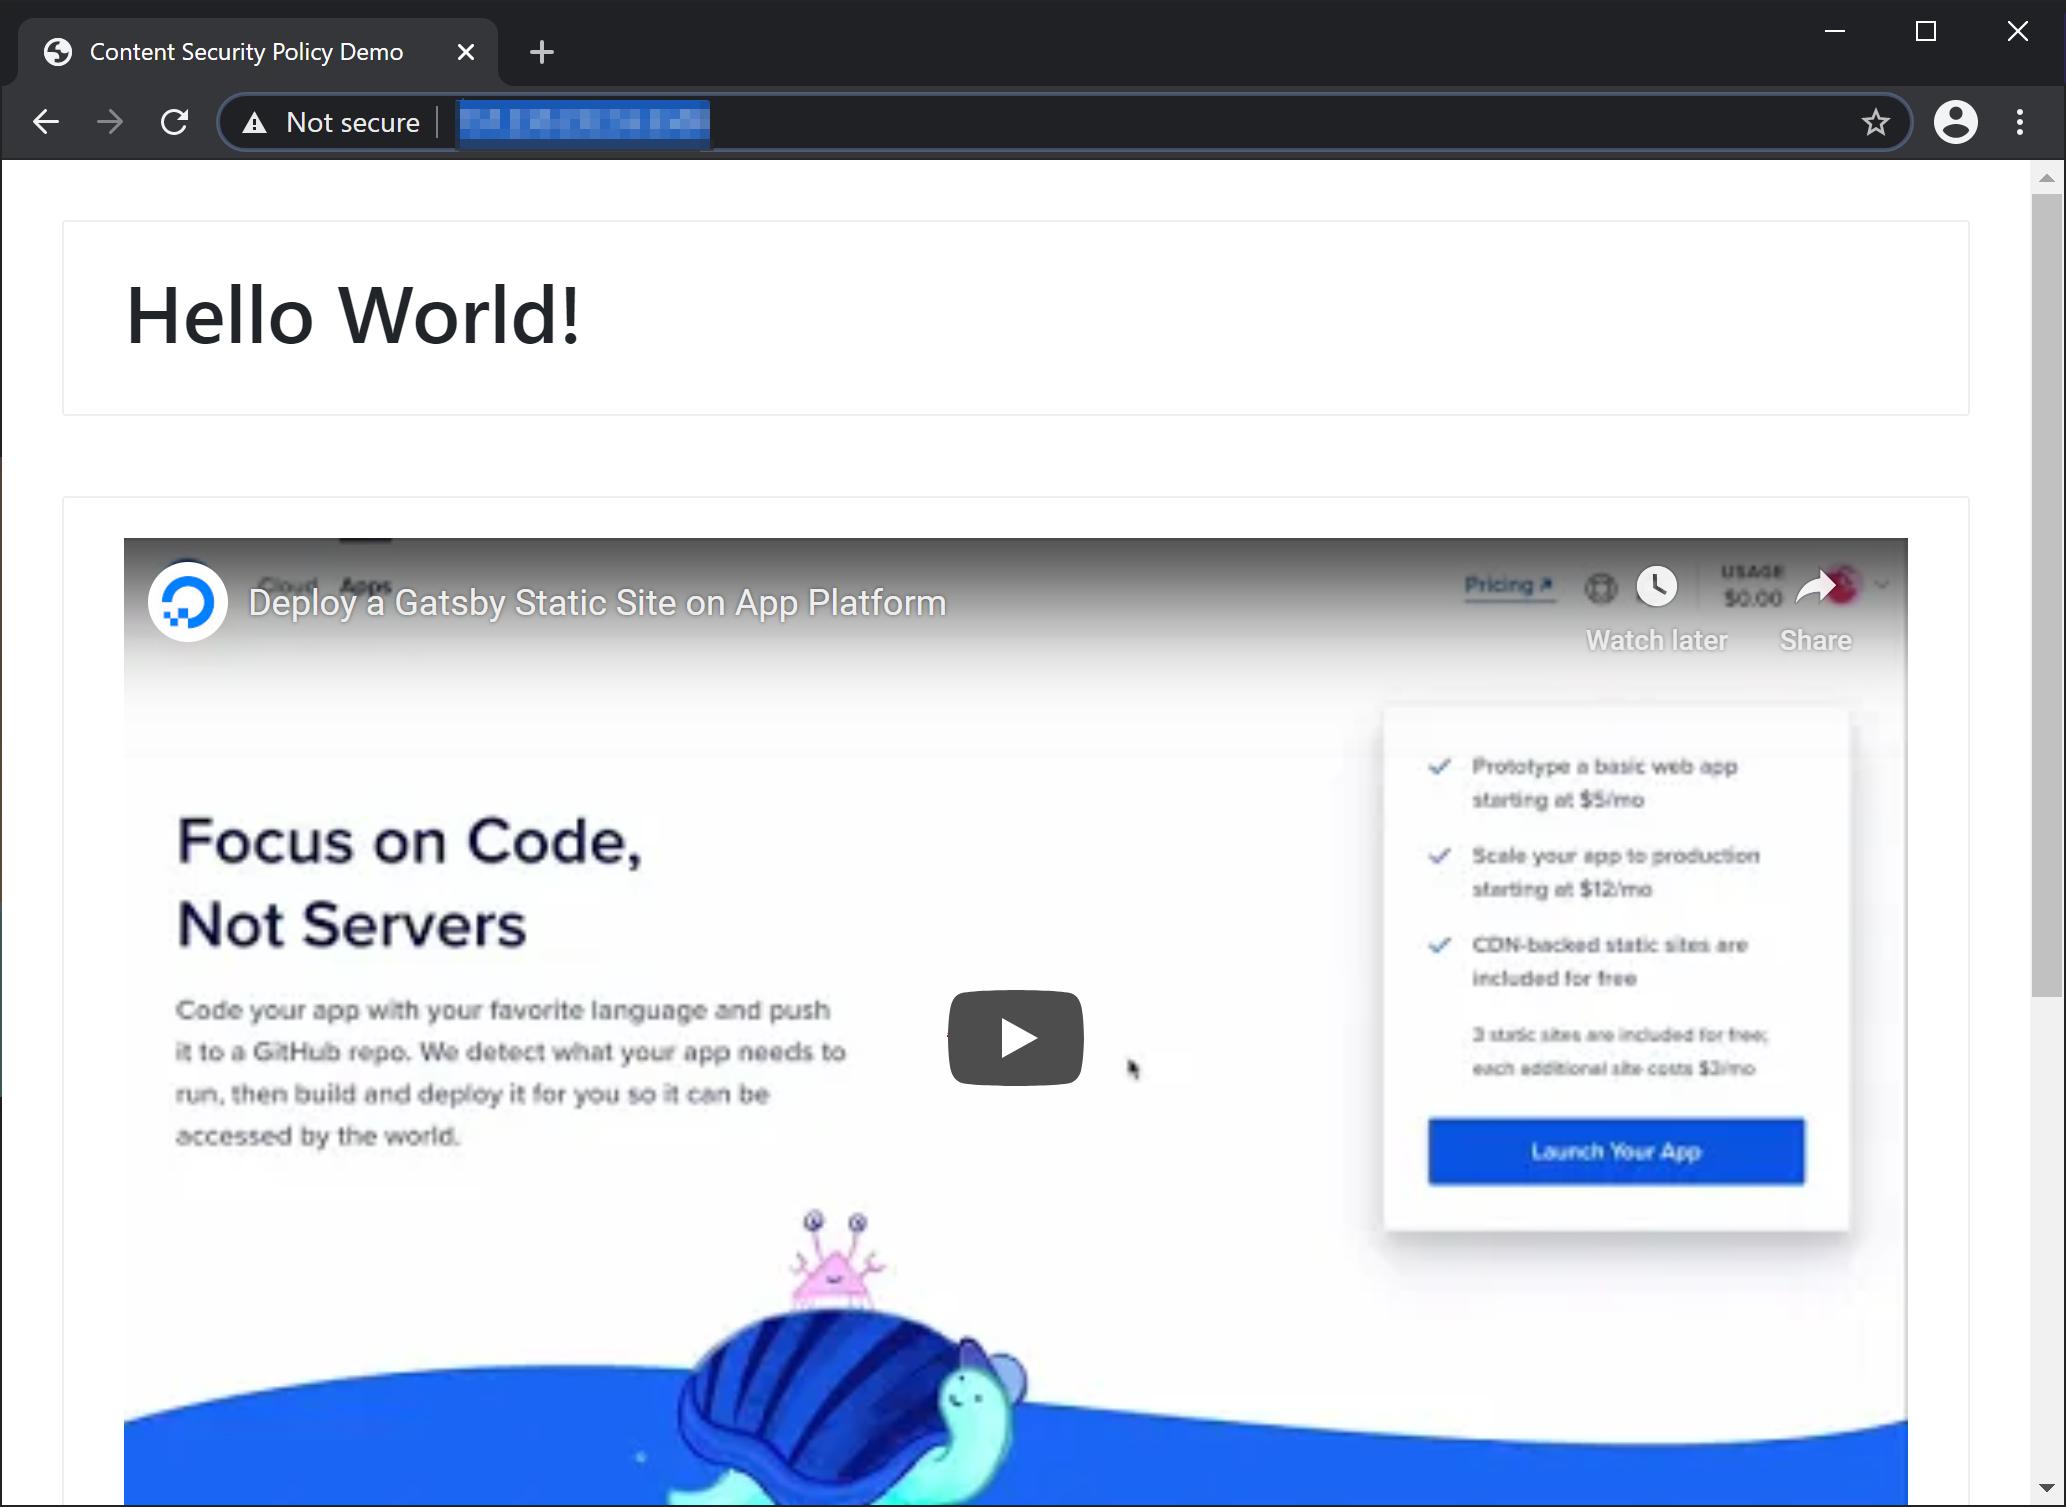Click the Not secure warning icon

[255, 121]
